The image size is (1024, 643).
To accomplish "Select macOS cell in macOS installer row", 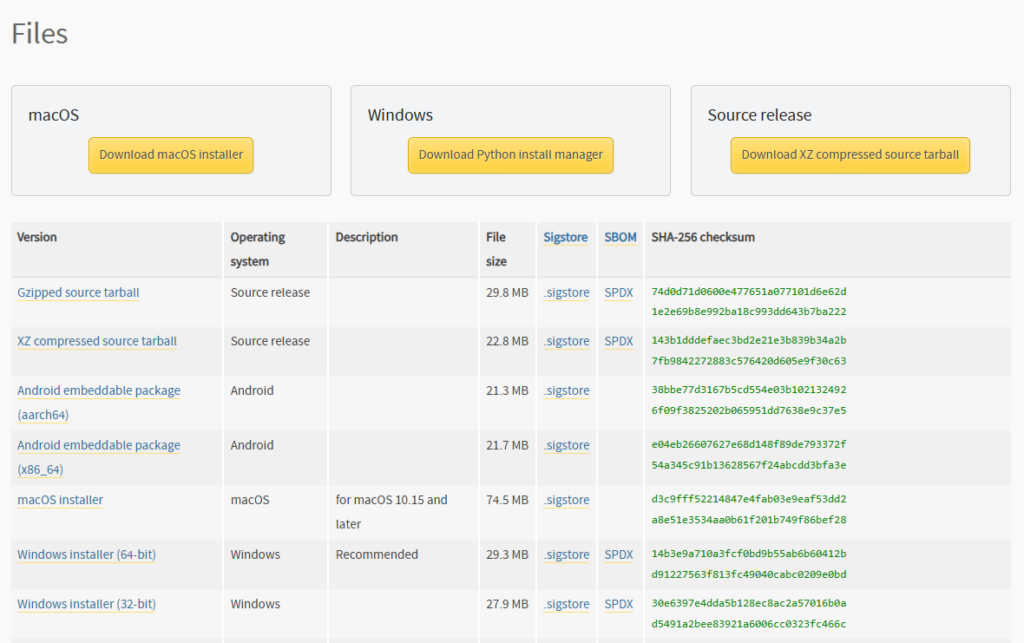I will [x=250, y=500].
